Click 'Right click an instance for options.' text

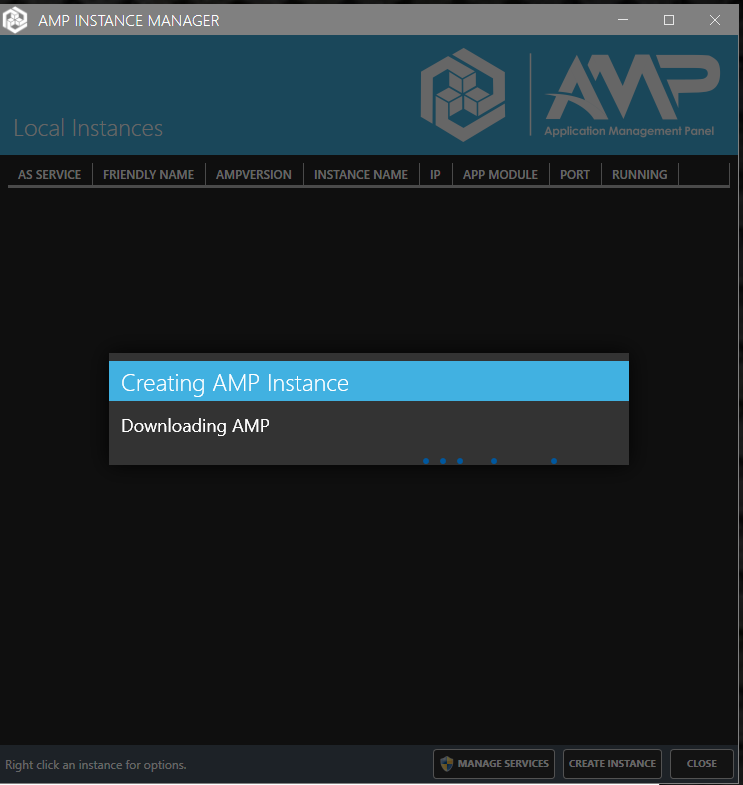[96, 764]
